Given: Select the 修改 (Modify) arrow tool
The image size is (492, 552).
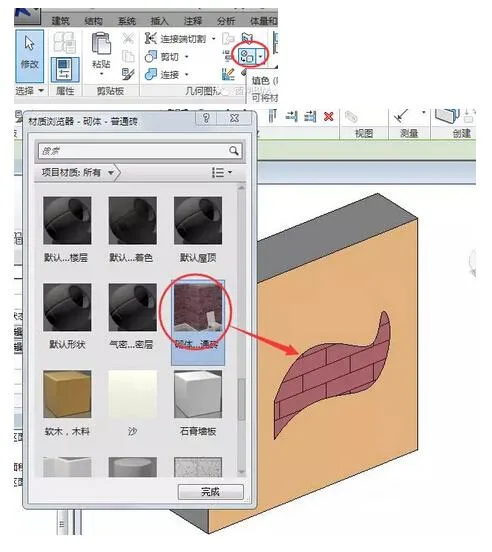Looking at the screenshot, I should [30, 56].
